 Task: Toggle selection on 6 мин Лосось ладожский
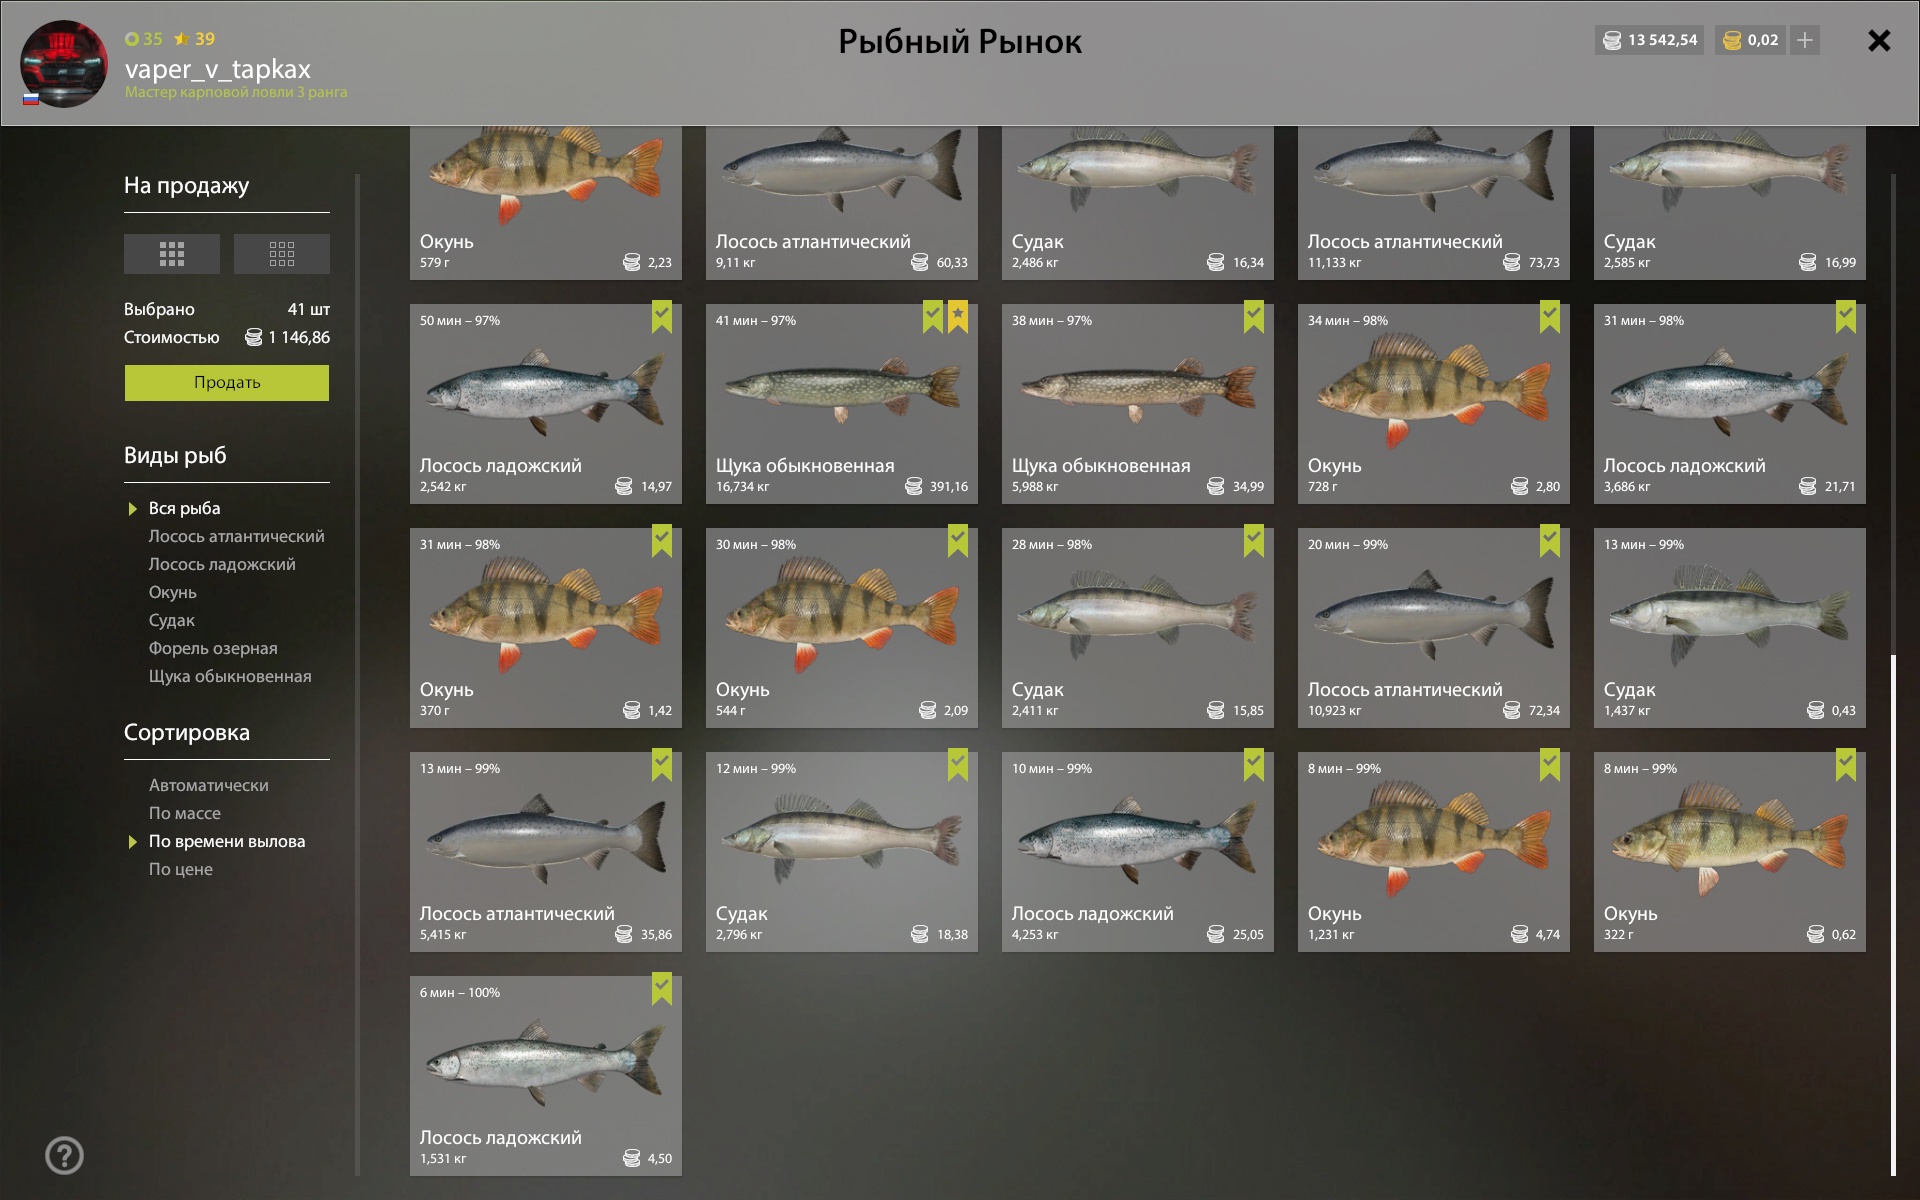click(x=662, y=988)
